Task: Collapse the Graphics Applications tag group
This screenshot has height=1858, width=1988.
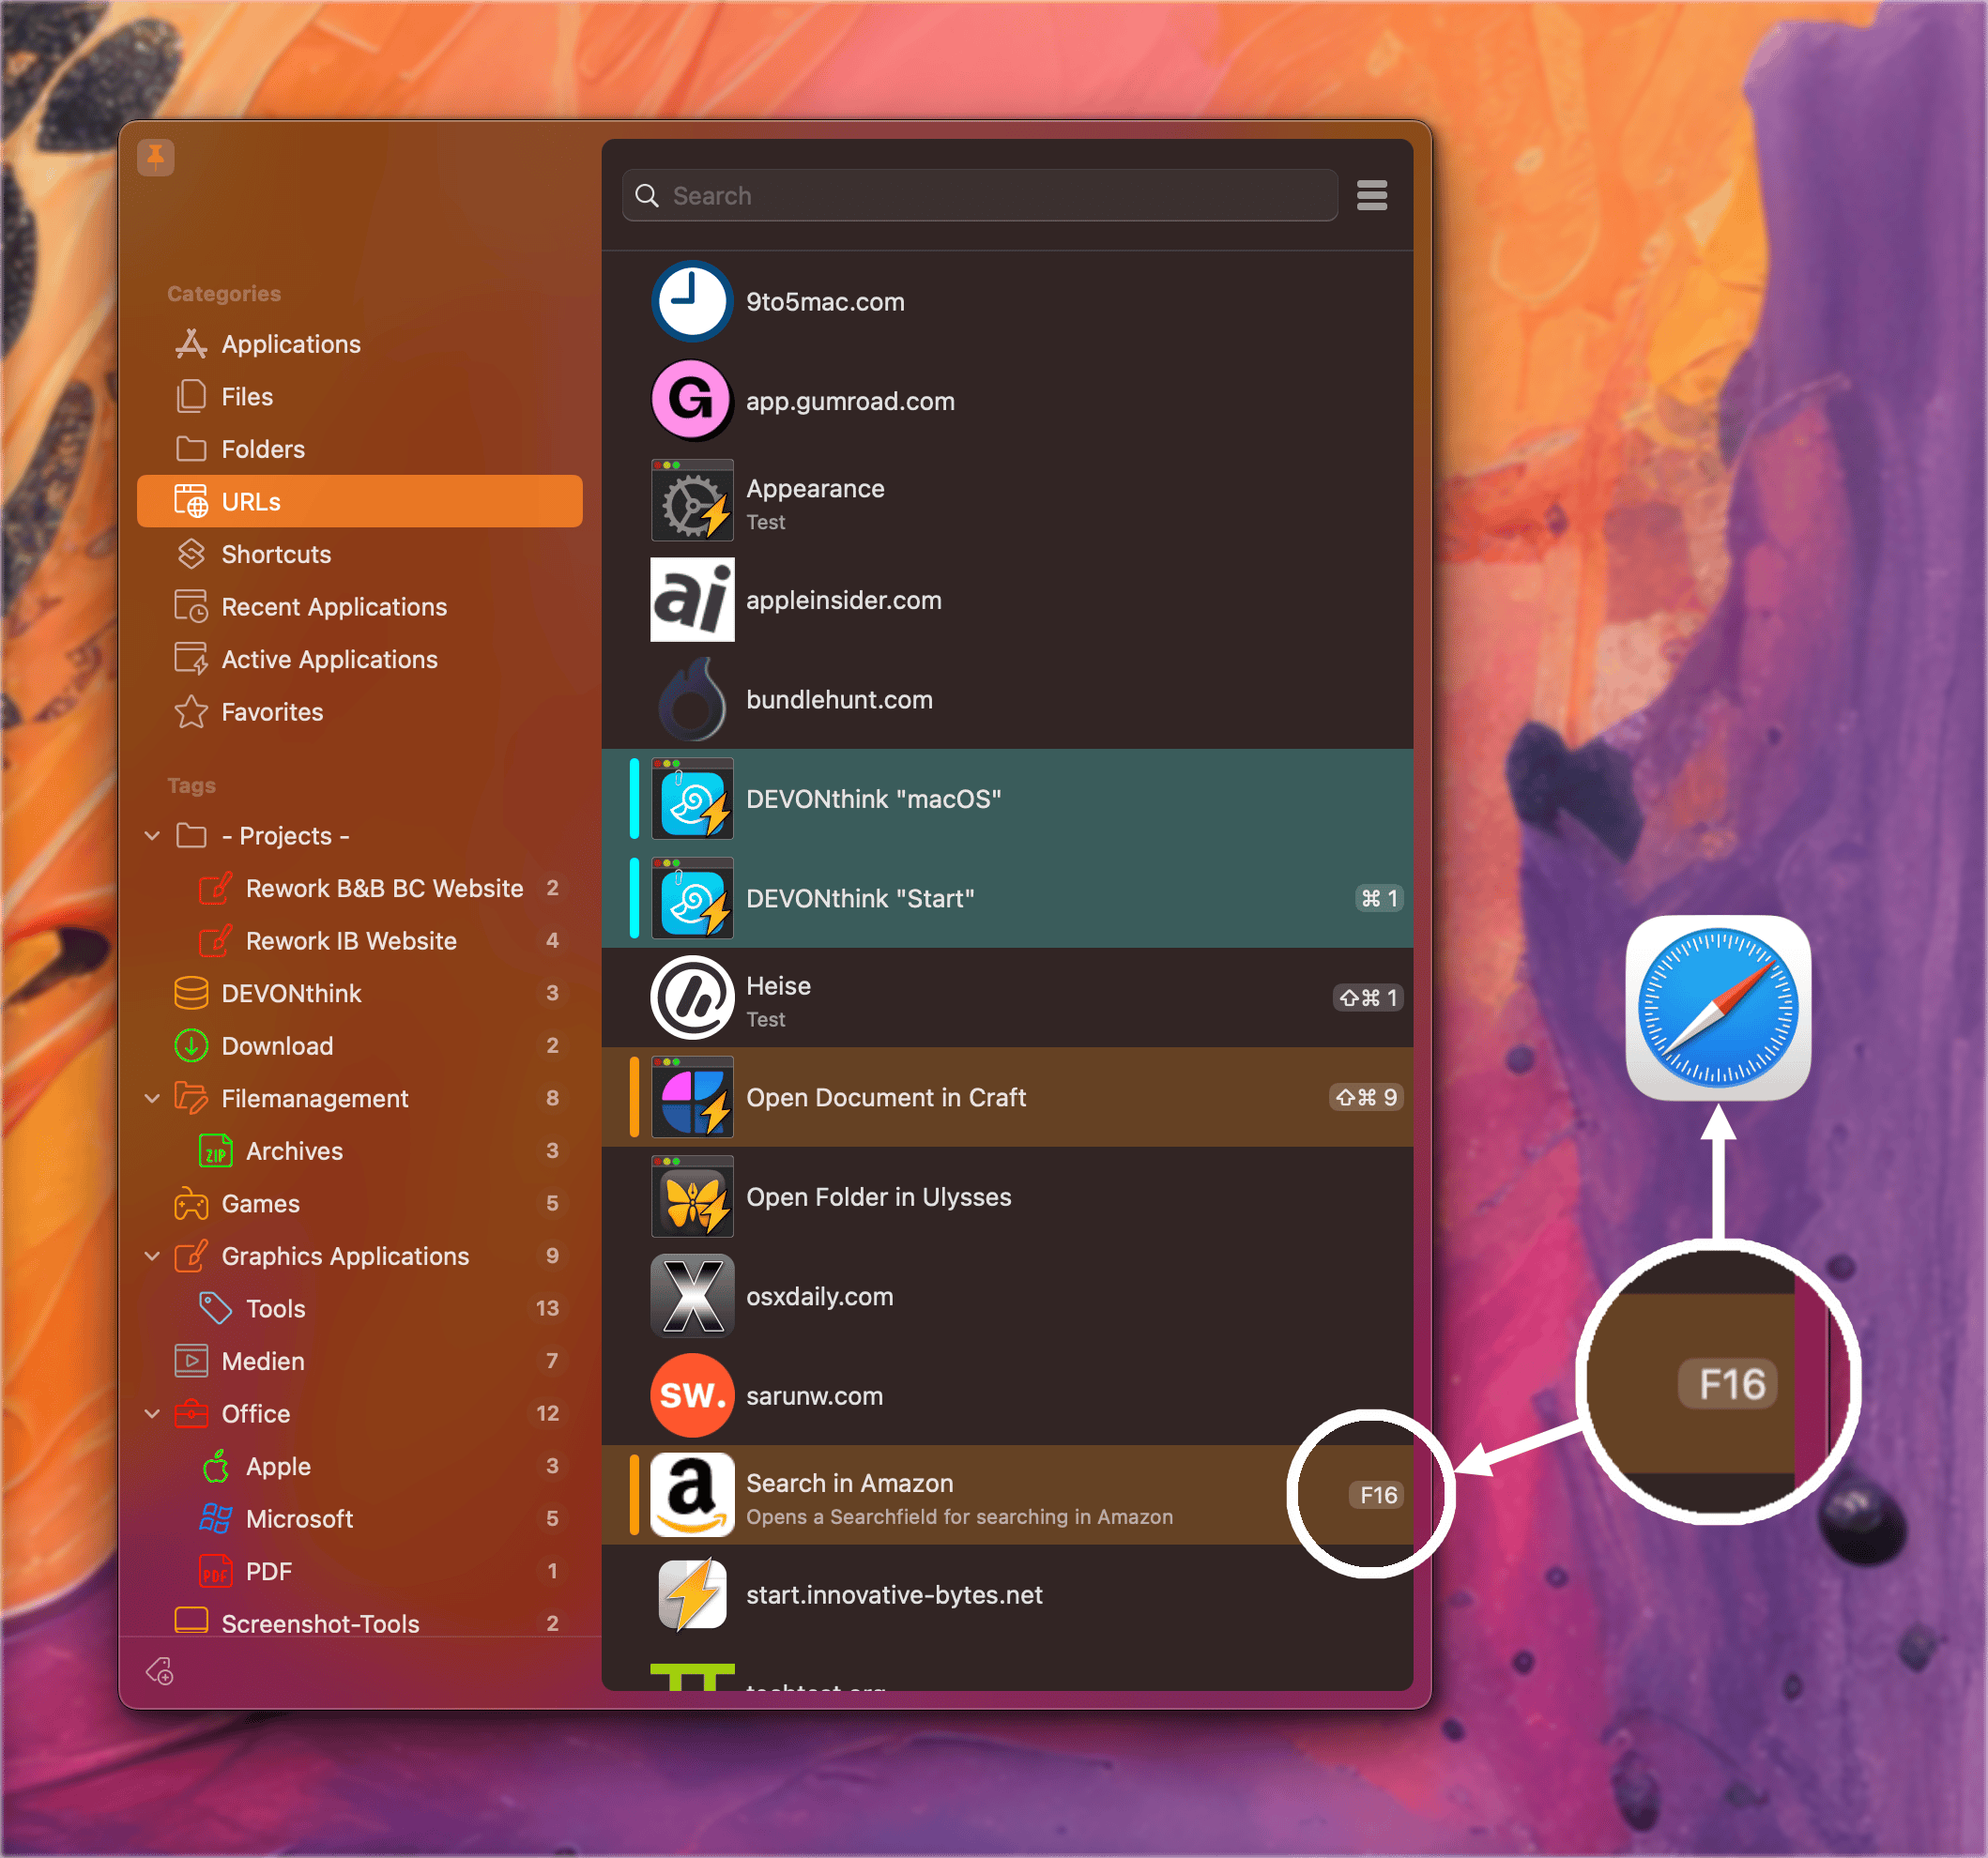Action: [152, 1256]
